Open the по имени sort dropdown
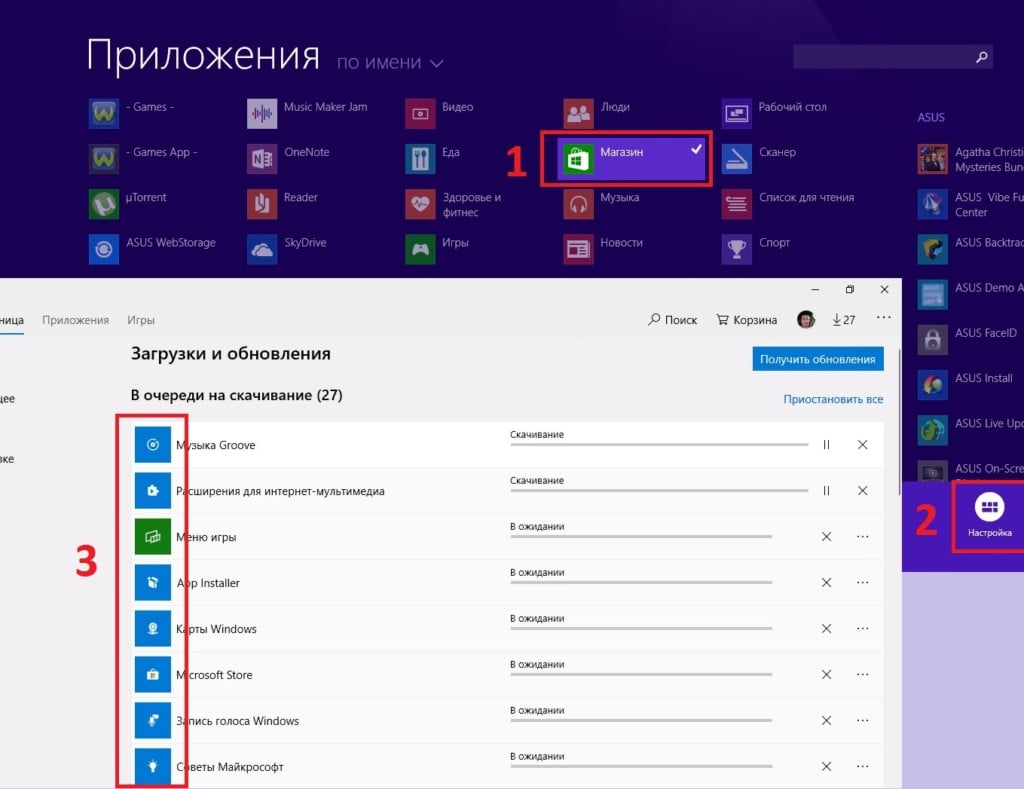1024x789 pixels. coord(390,63)
